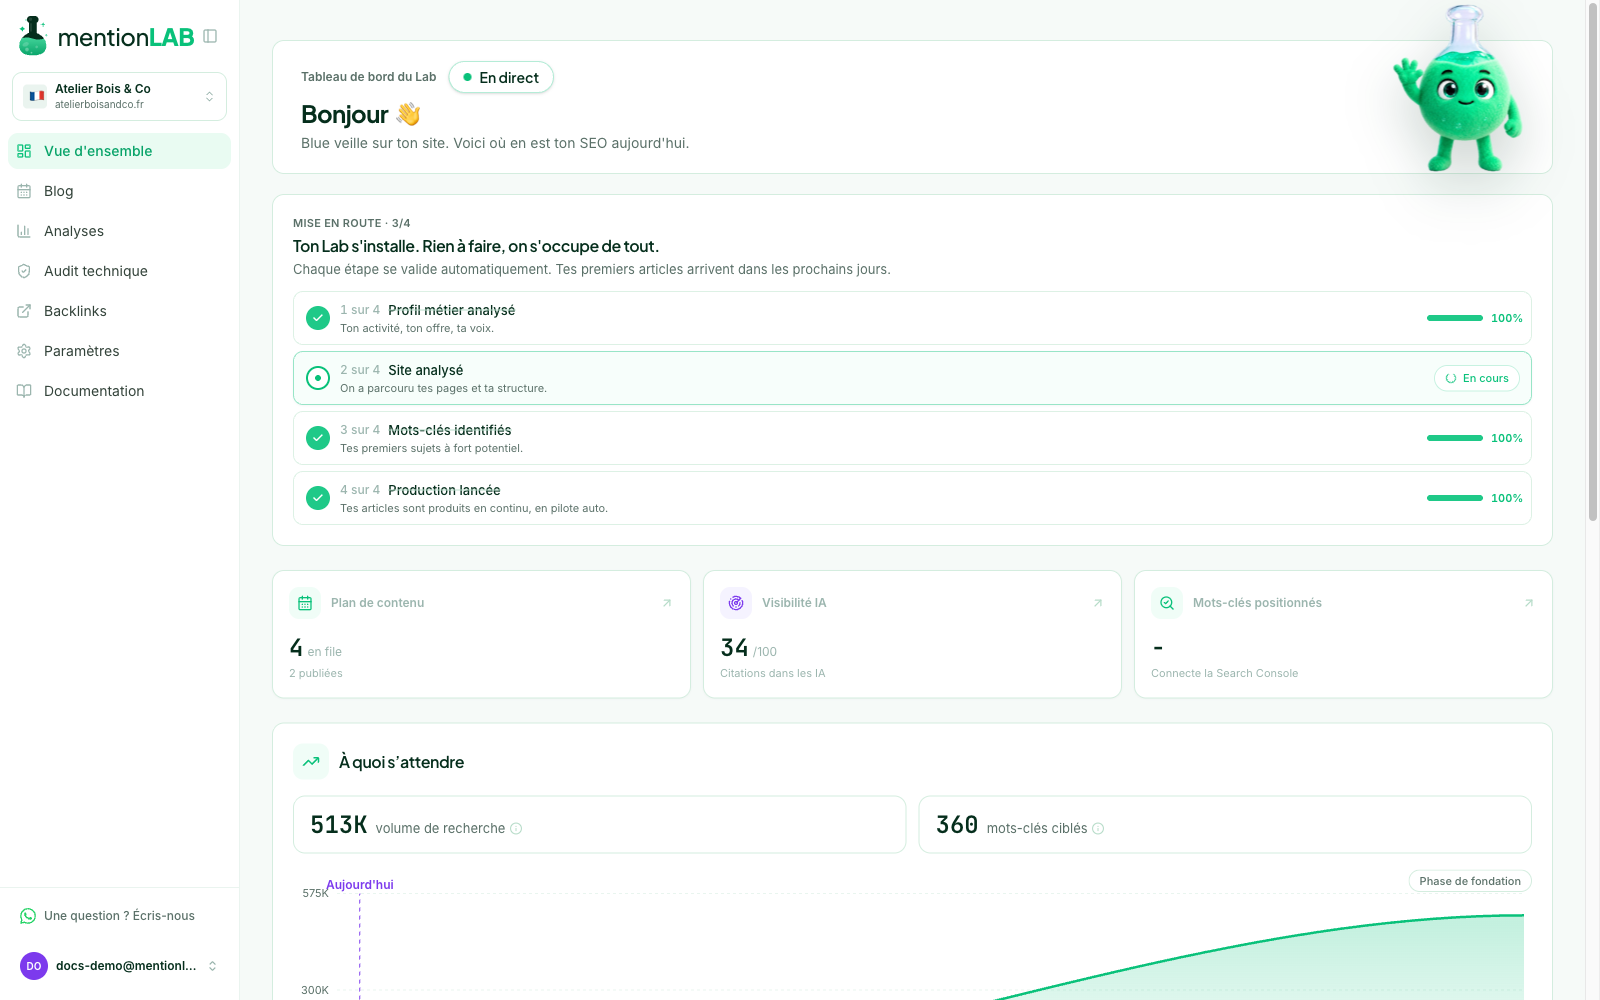Click the Production lancée progress bar
The width and height of the screenshot is (1600, 1000).
point(1455,498)
